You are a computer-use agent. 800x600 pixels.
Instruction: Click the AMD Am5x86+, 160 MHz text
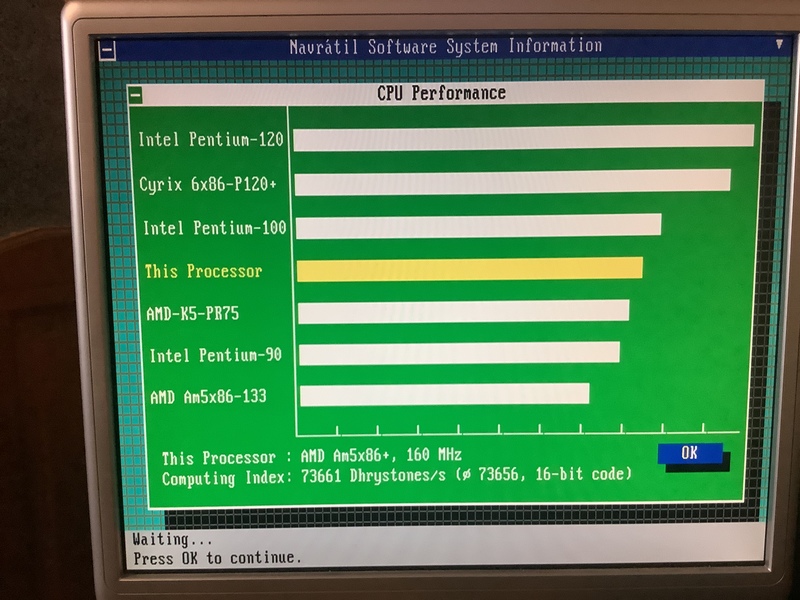pyautogui.click(x=381, y=455)
